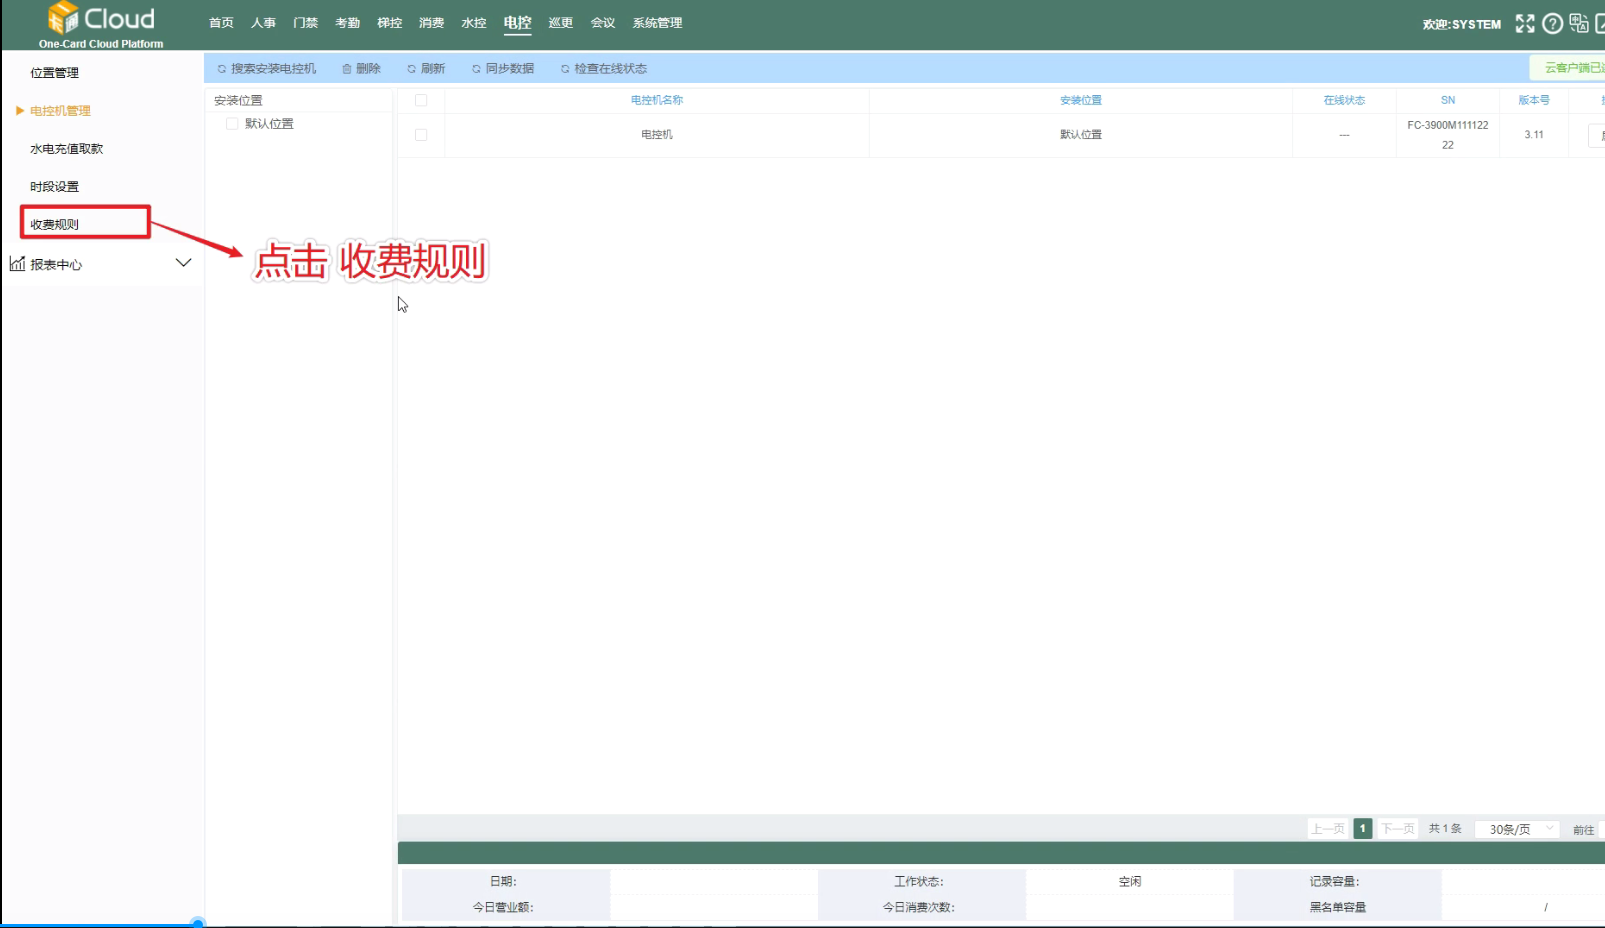This screenshot has width=1605, height=928.
Task: Open the 梯控 menu
Action: [389, 23]
